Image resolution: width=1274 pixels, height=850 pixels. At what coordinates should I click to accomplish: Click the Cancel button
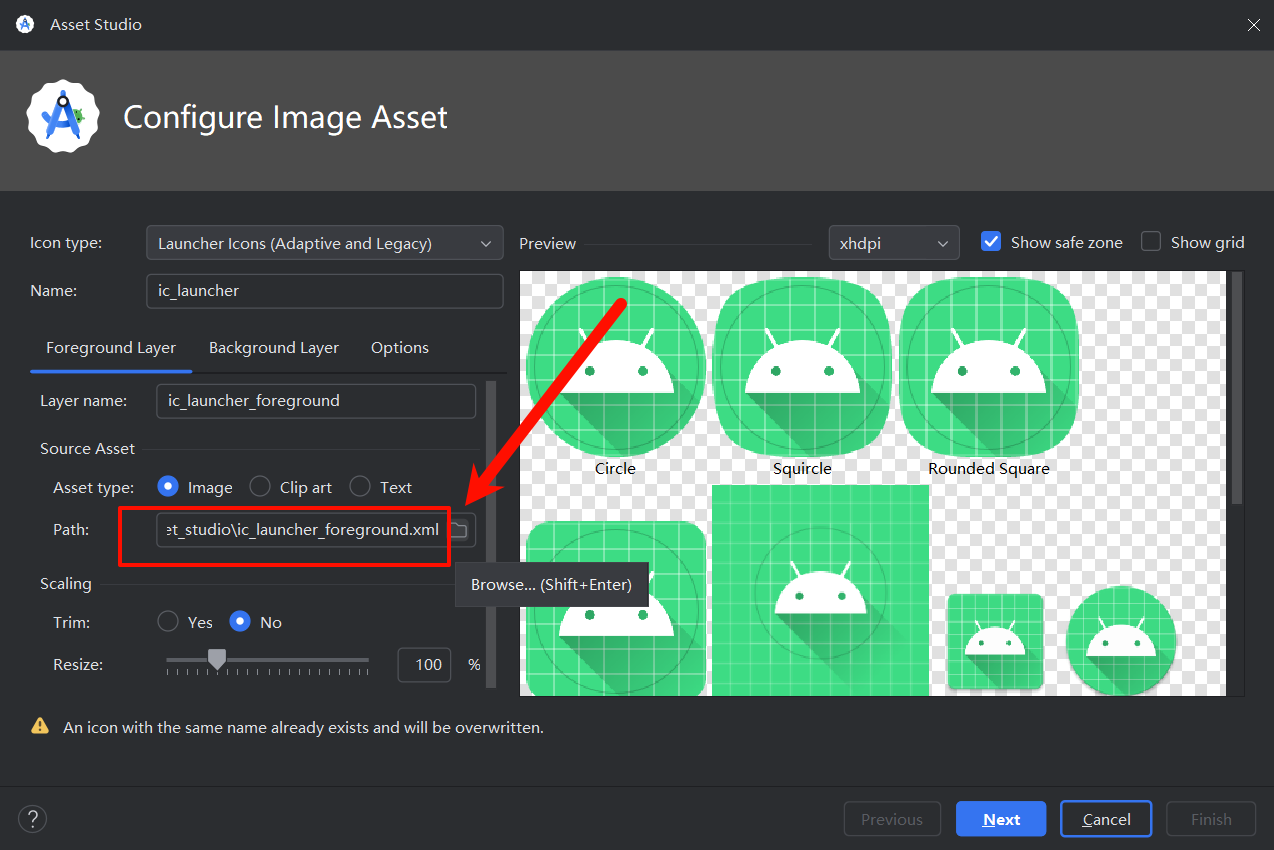click(x=1106, y=819)
